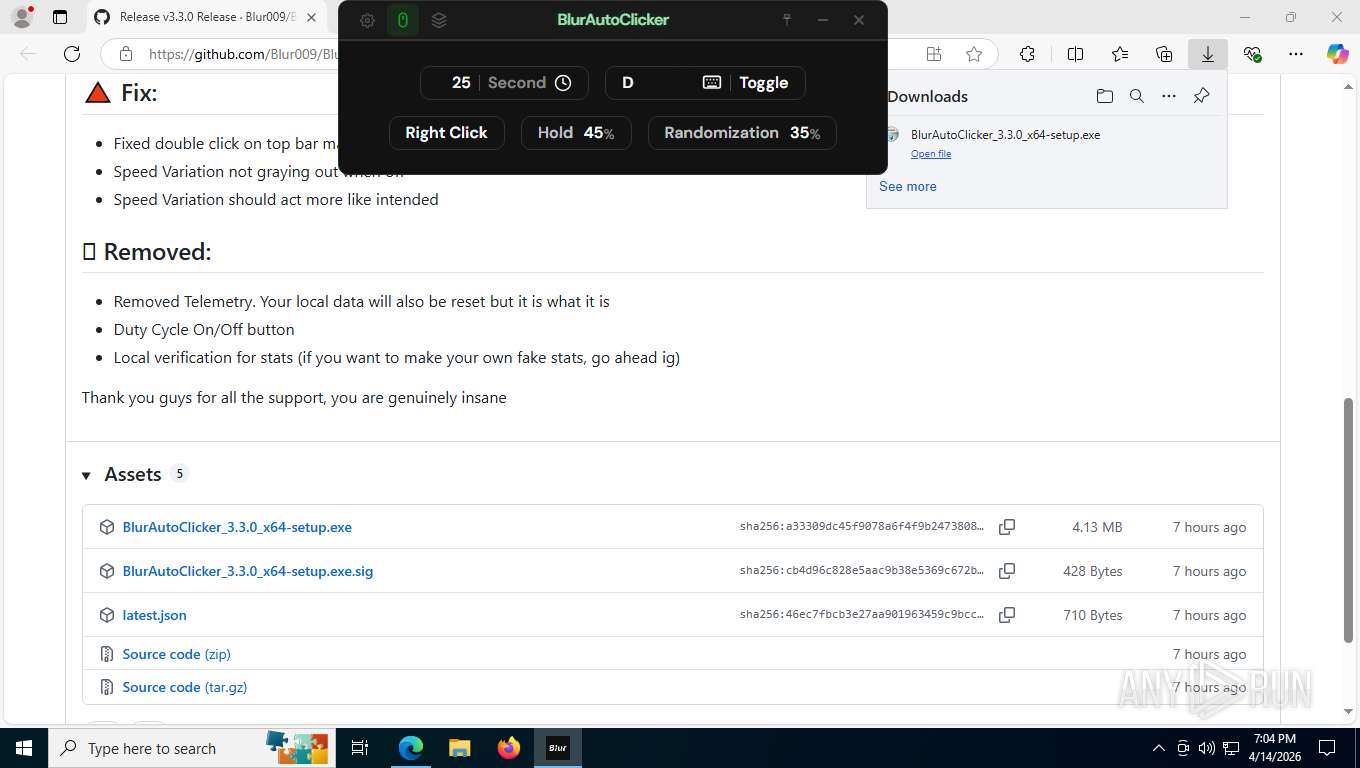The width and height of the screenshot is (1360, 768).
Task: Open the layers stack icon in BlurAutoClicker
Action: pyautogui.click(x=439, y=20)
